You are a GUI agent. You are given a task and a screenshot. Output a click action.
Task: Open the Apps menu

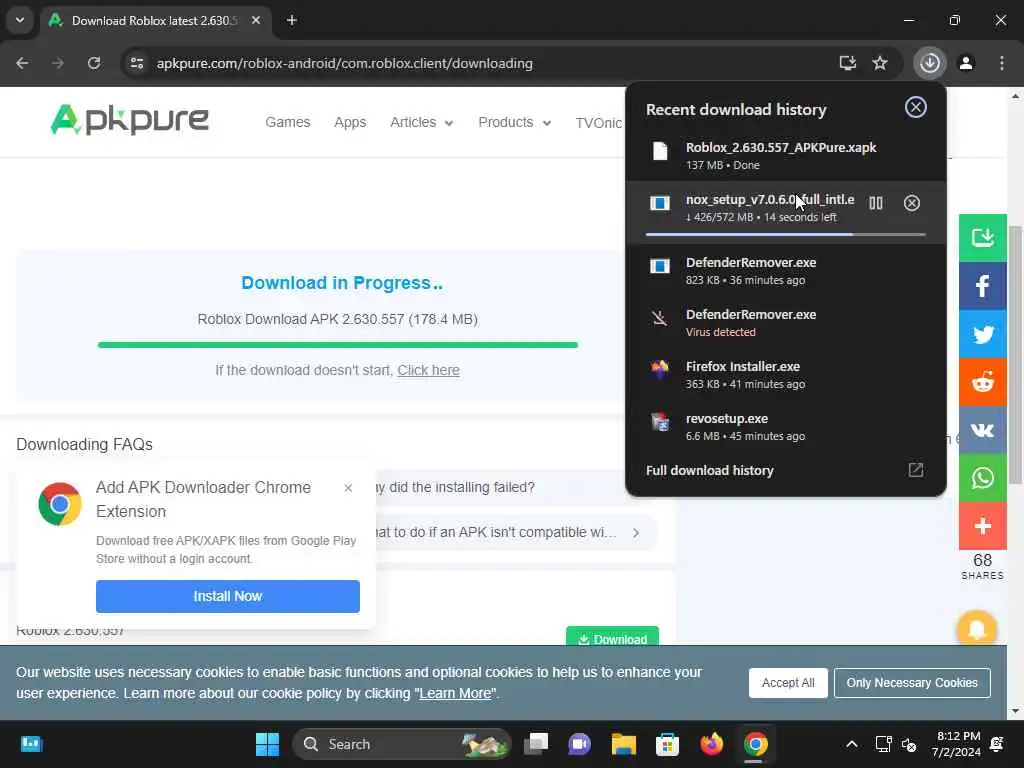[x=350, y=122]
